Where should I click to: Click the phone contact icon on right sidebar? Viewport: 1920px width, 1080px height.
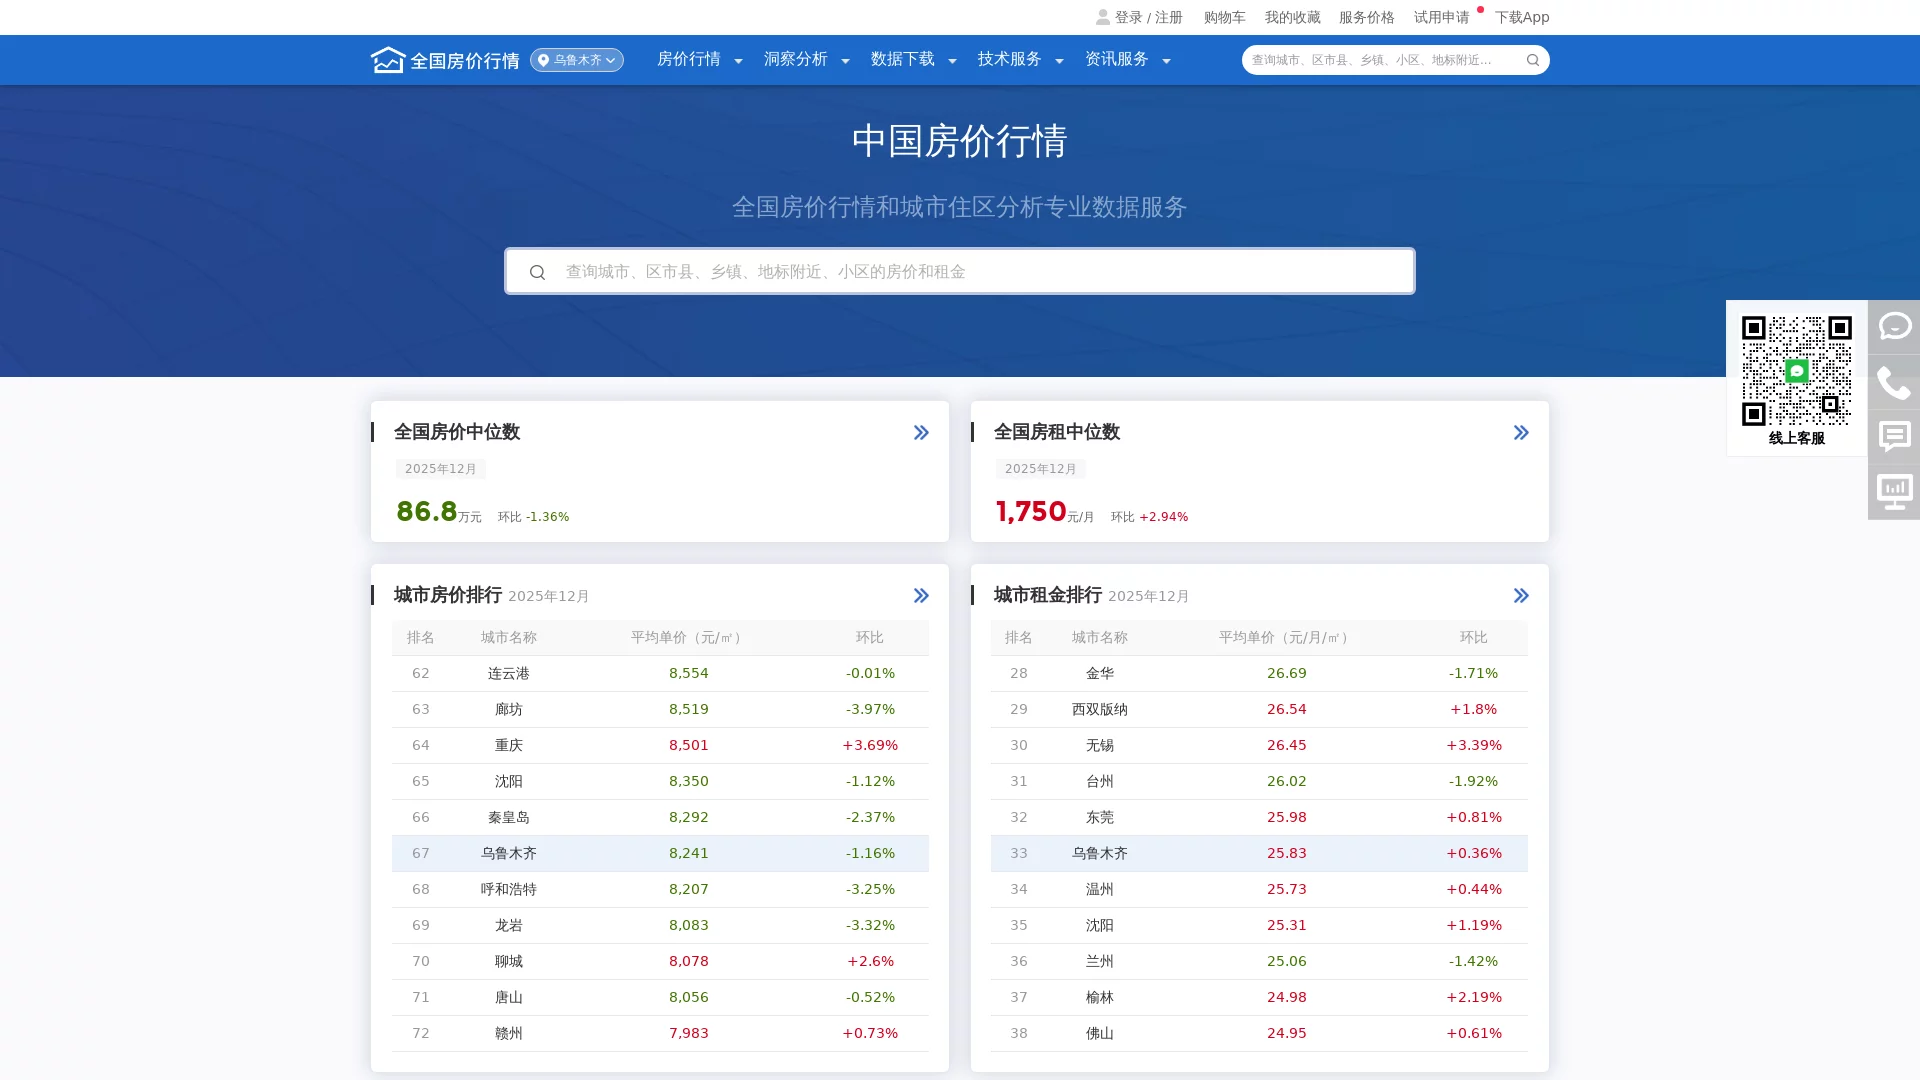[x=1894, y=383]
